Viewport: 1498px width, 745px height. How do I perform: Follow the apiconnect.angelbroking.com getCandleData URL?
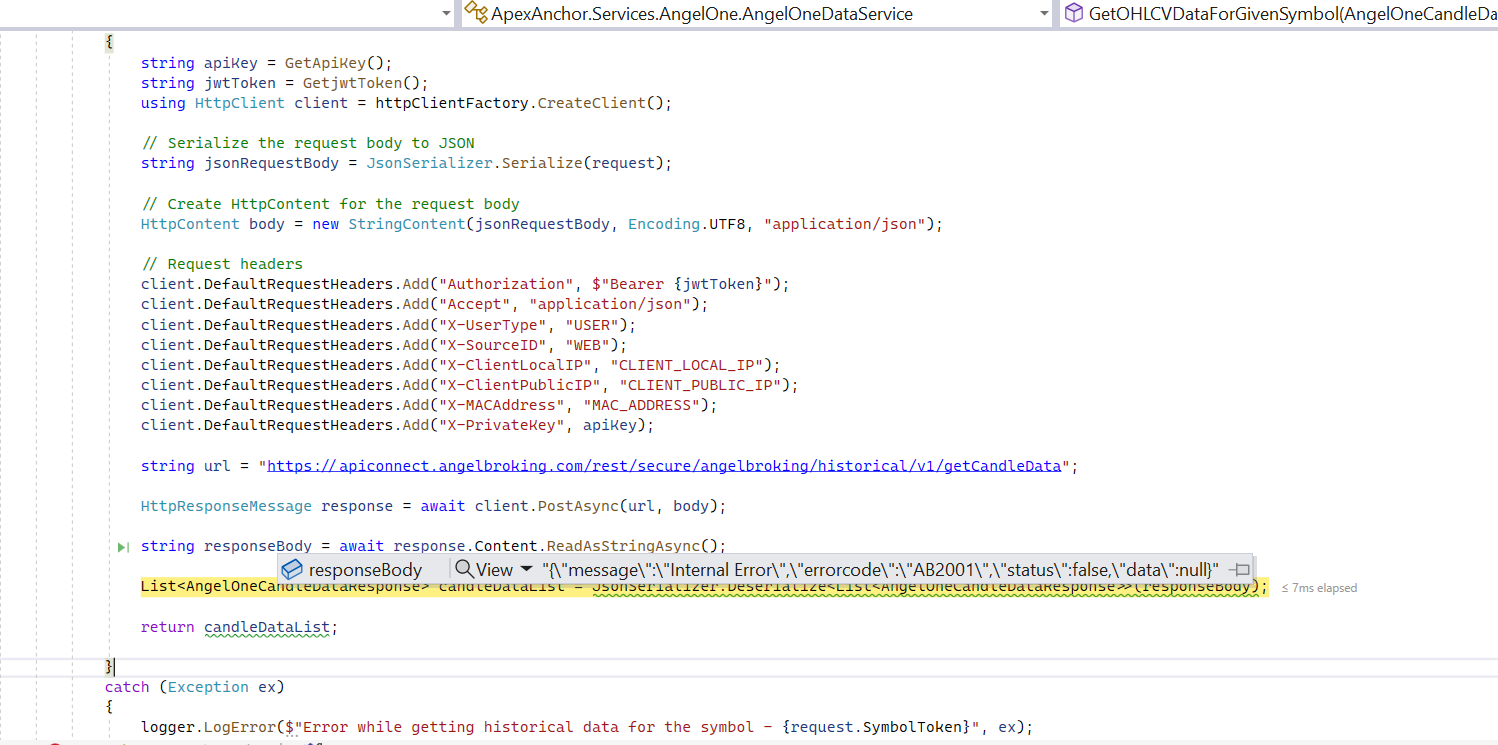664,466
